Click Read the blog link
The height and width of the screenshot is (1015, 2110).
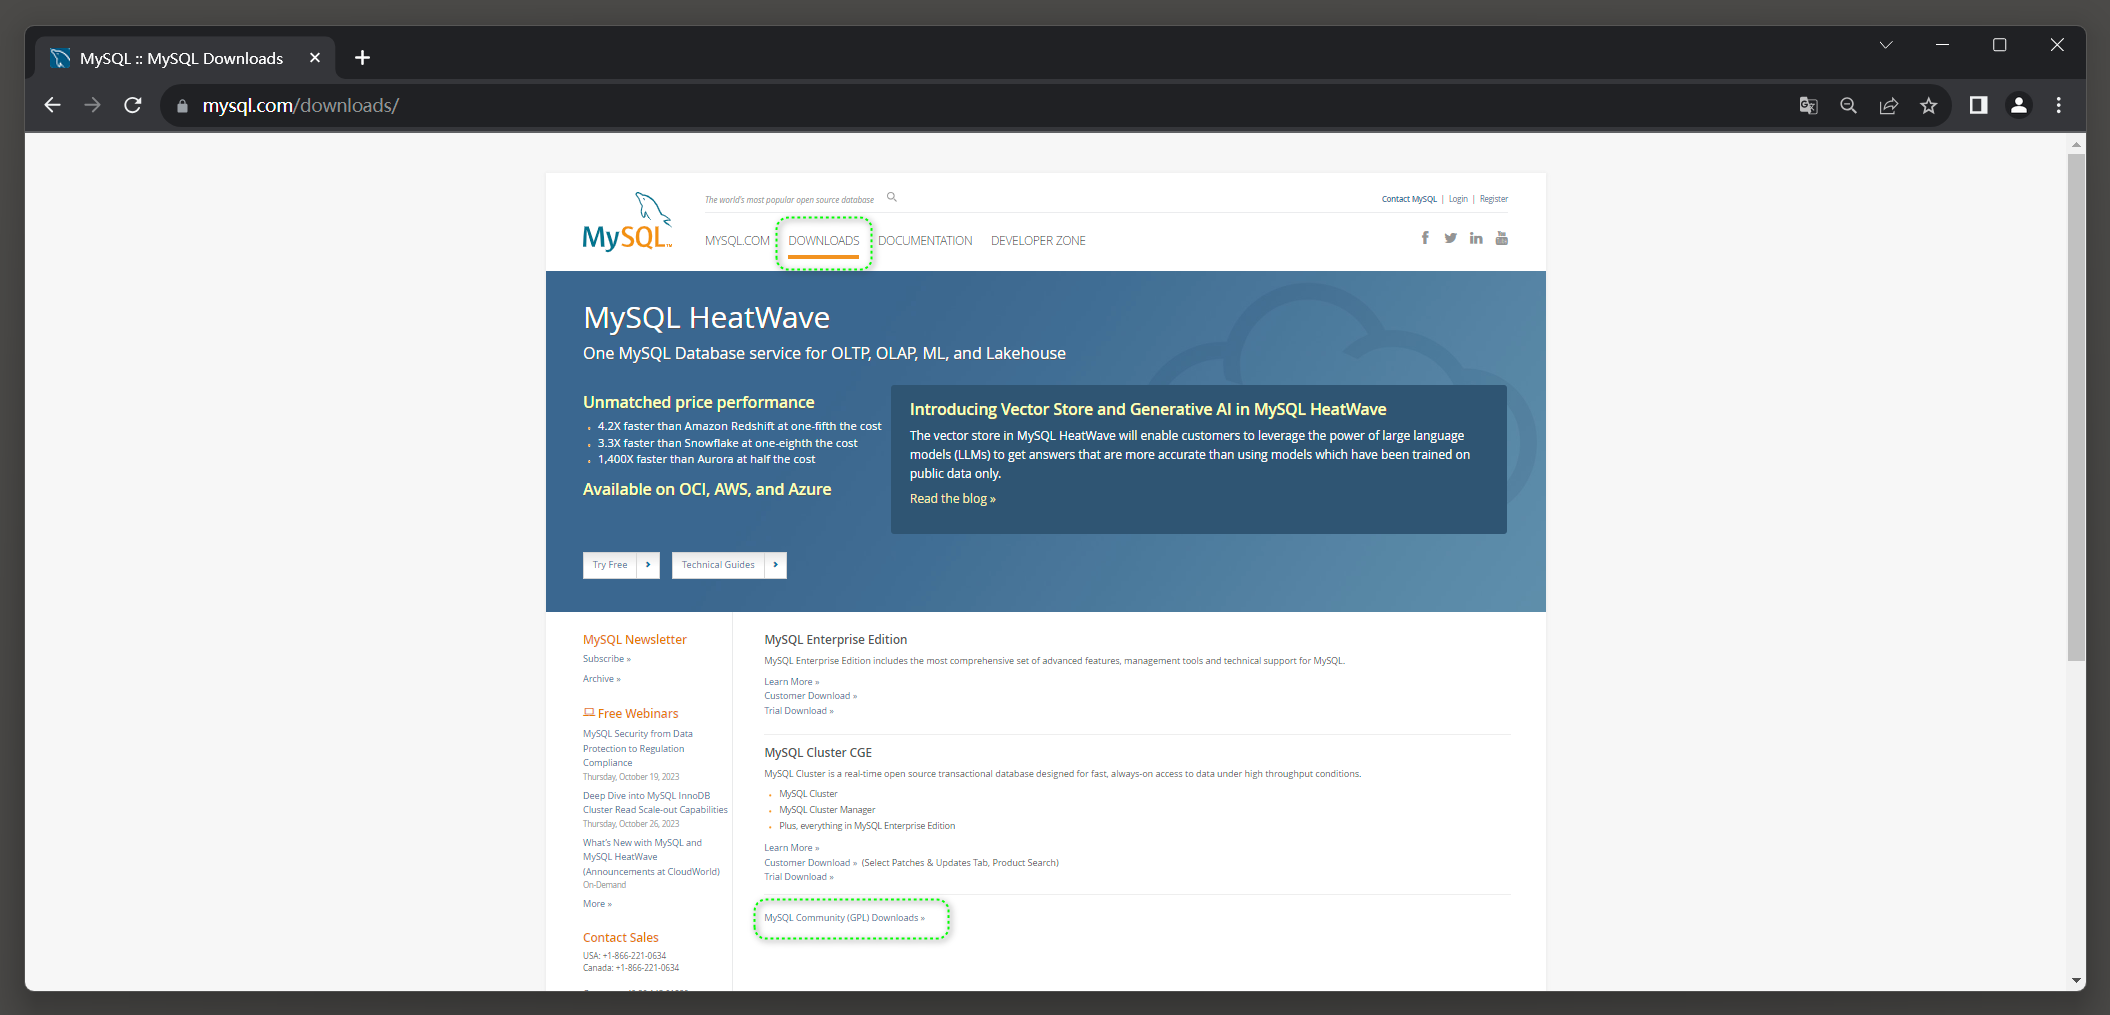(952, 499)
